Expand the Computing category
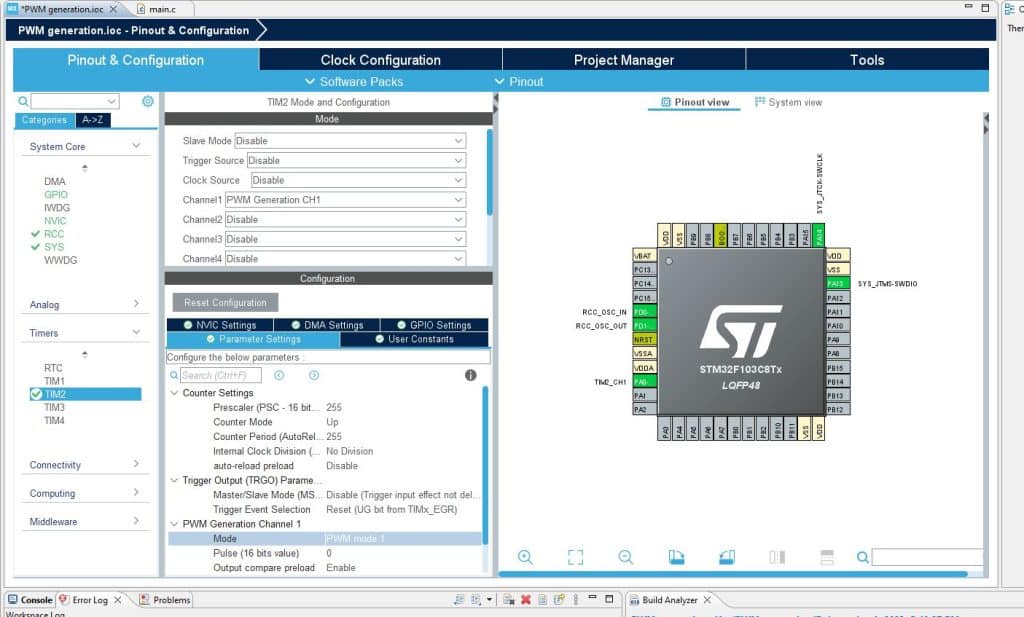The image size is (1024, 617). coord(85,493)
